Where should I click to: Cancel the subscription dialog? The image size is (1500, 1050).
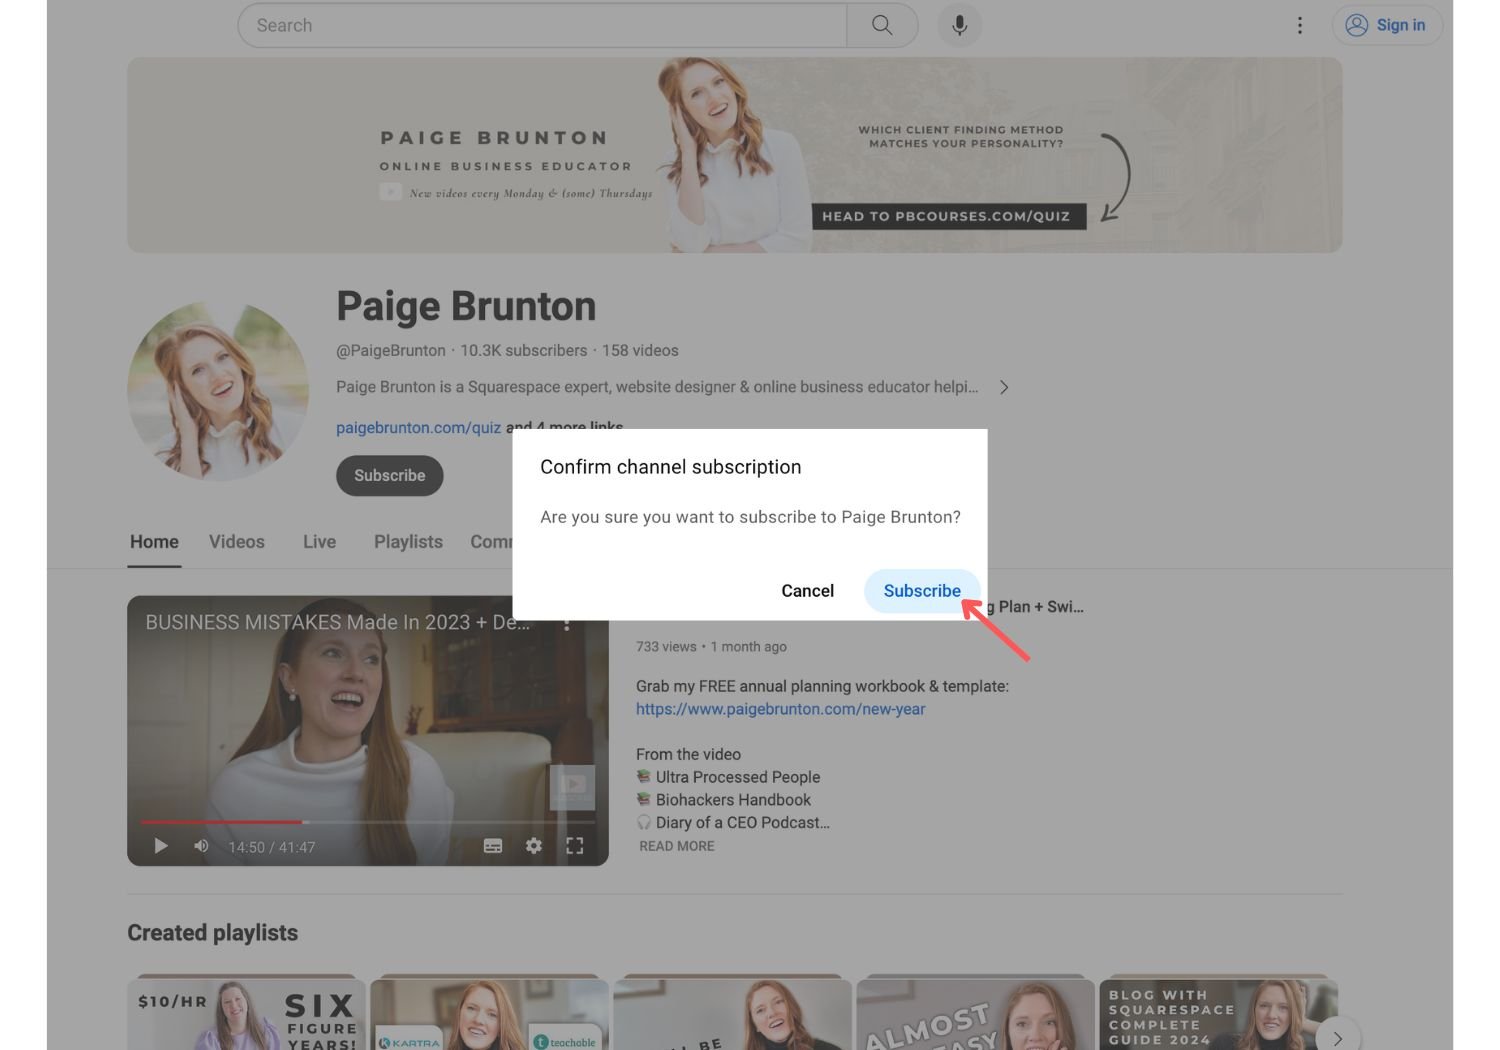tap(807, 591)
